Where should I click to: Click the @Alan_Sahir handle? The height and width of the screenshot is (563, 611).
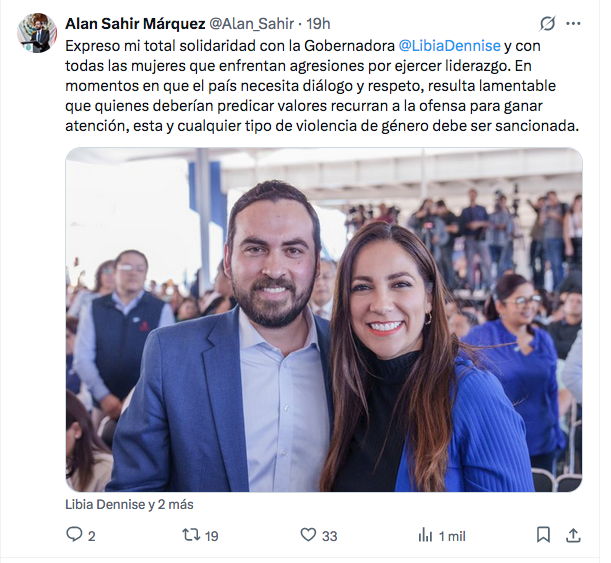click(251, 24)
